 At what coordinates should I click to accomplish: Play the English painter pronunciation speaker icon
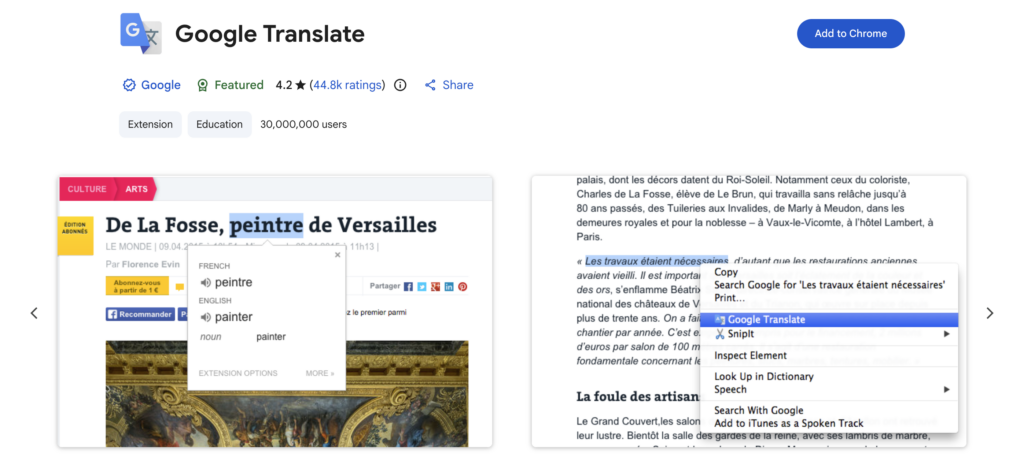pyautogui.click(x=206, y=317)
